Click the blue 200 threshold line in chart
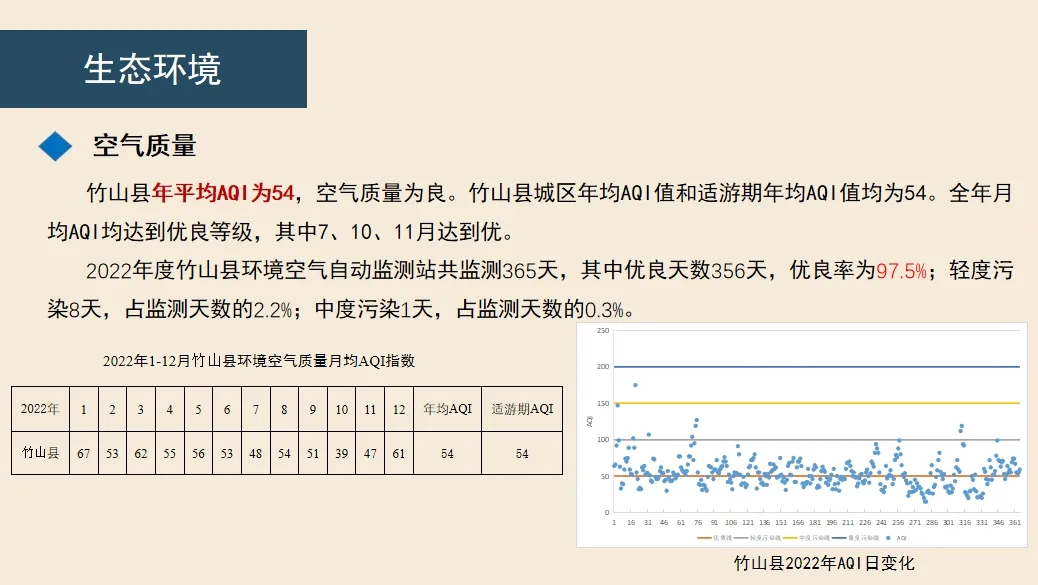The height and width of the screenshot is (585, 1038). click(x=817, y=366)
